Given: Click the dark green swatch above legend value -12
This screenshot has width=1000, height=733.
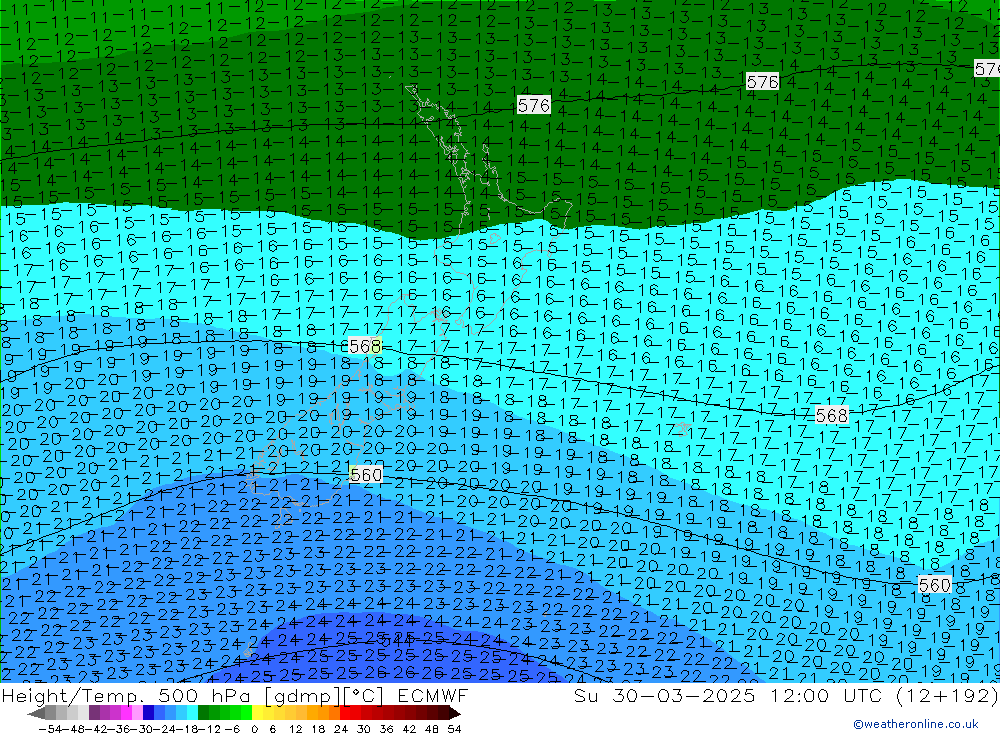Looking at the screenshot, I should click(203, 713).
